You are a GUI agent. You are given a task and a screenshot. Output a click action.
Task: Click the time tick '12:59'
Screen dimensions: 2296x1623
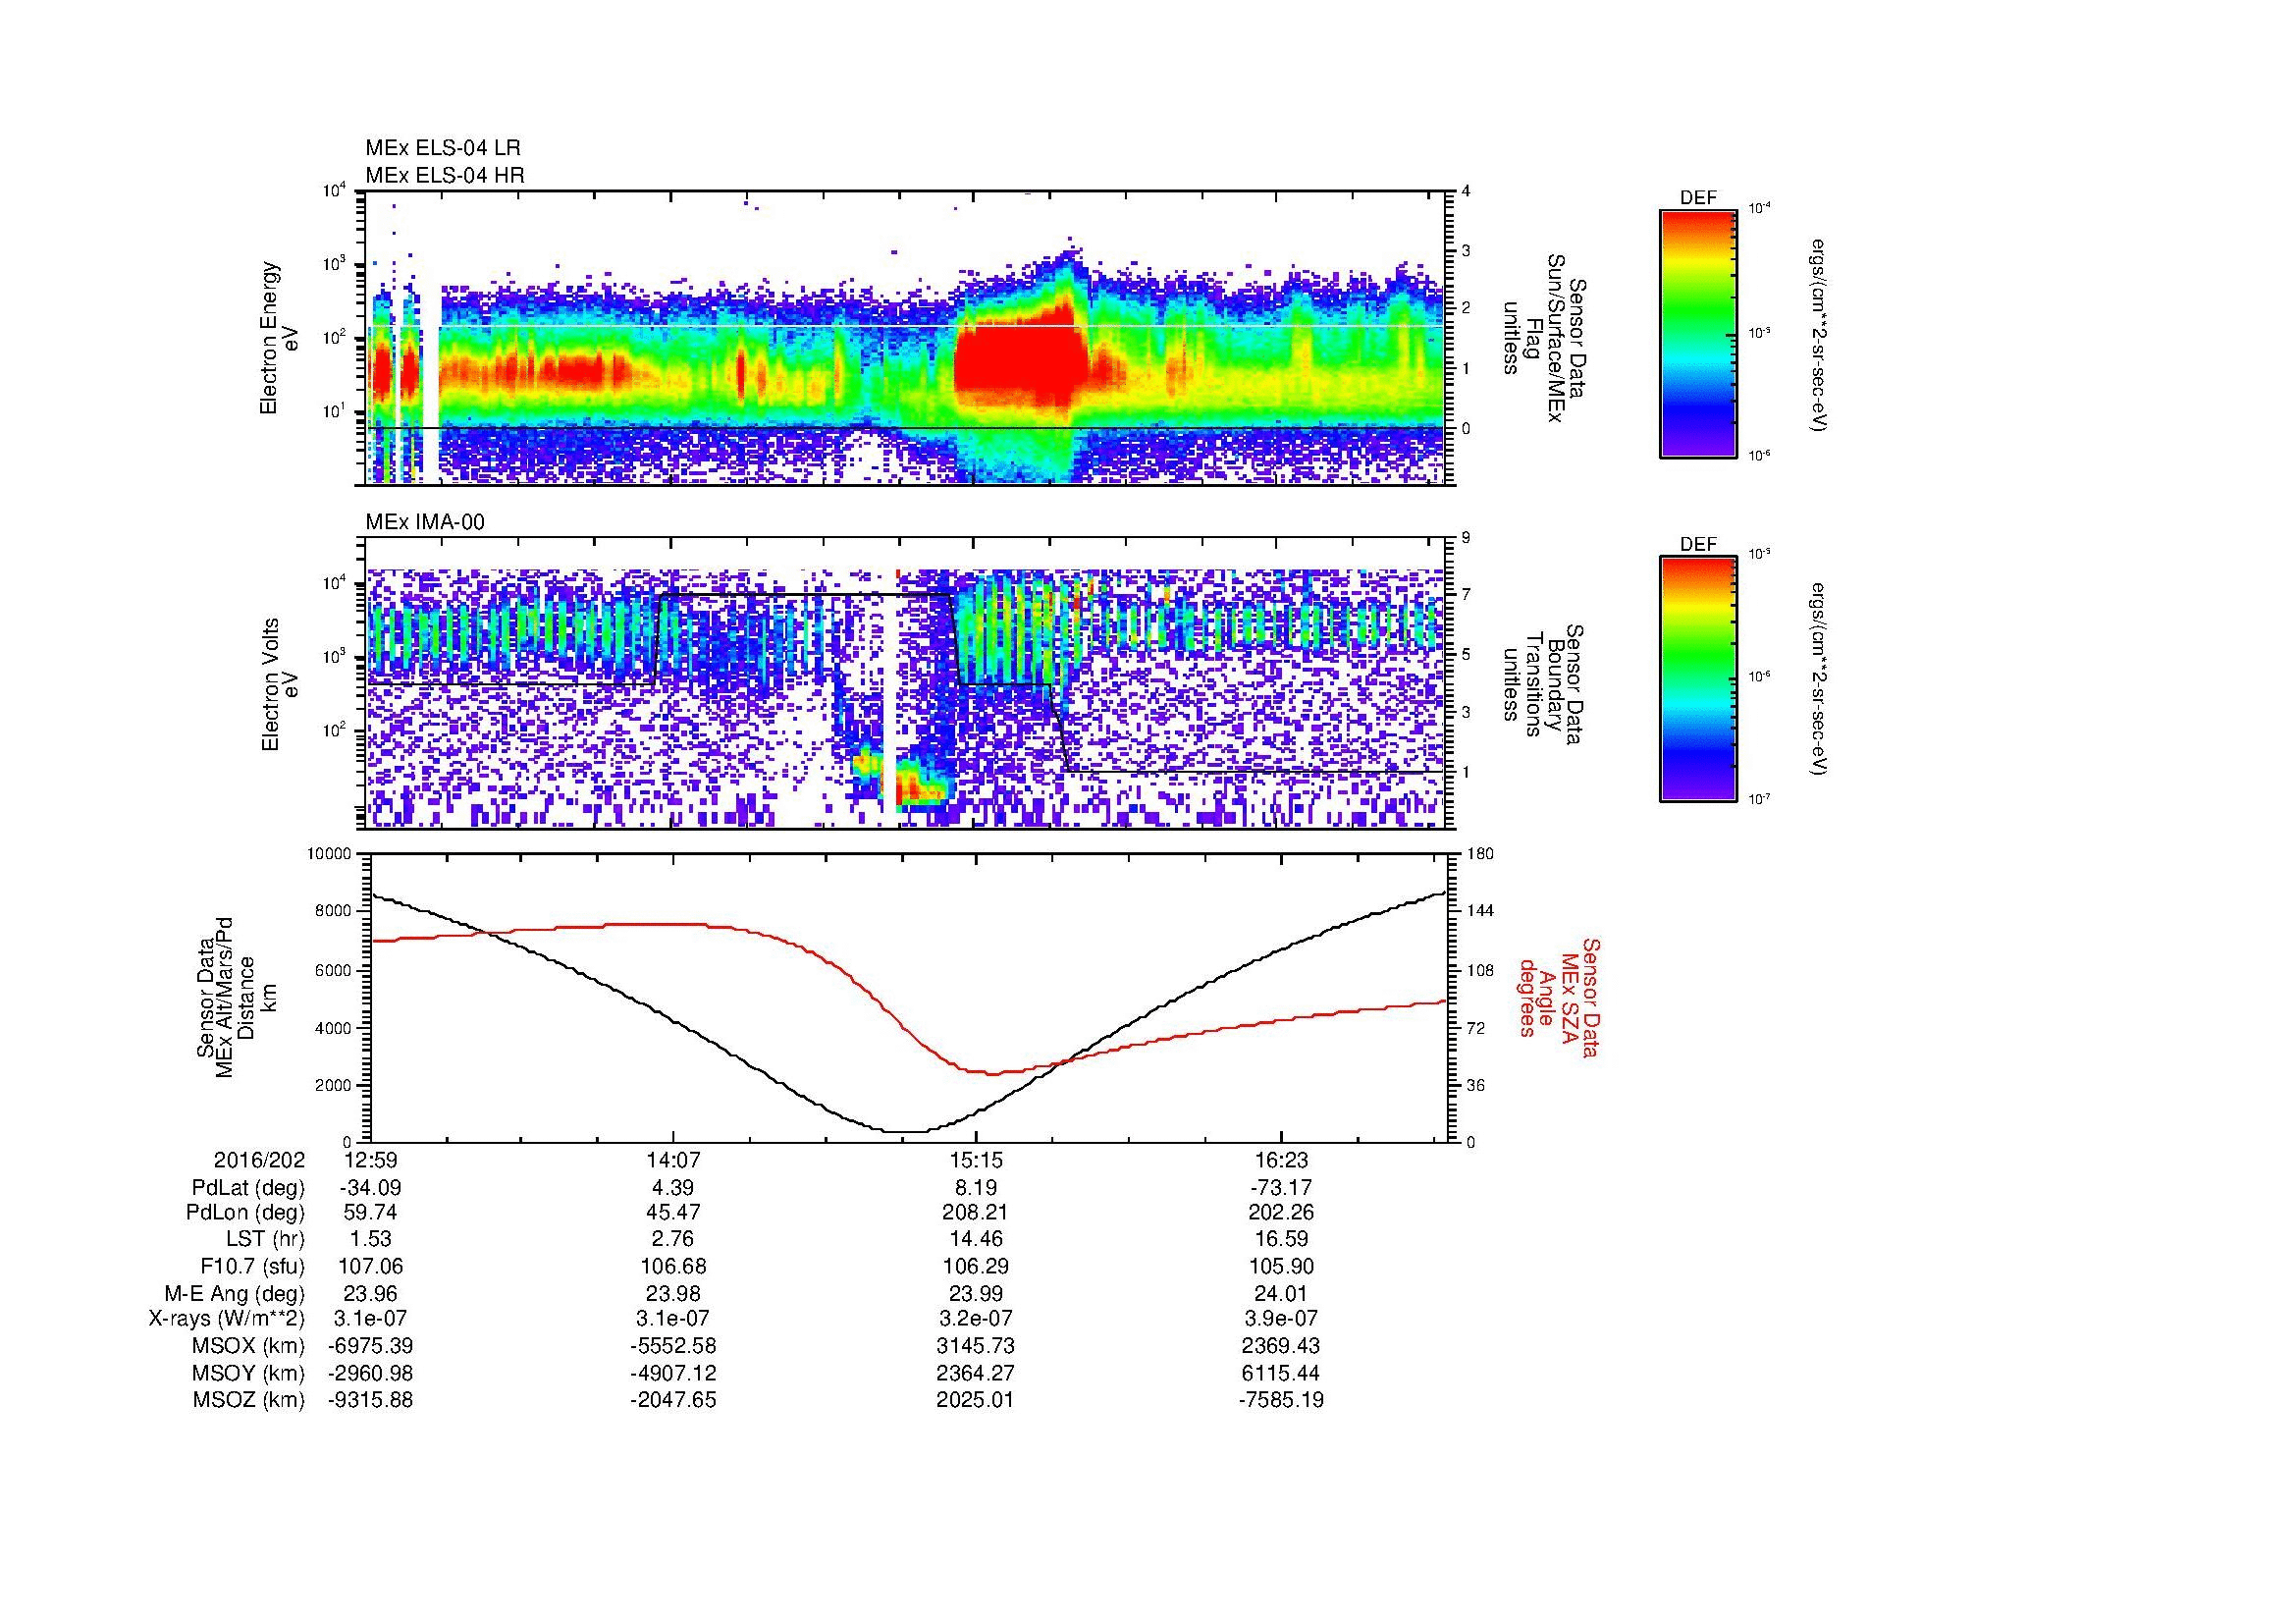coord(370,1161)
